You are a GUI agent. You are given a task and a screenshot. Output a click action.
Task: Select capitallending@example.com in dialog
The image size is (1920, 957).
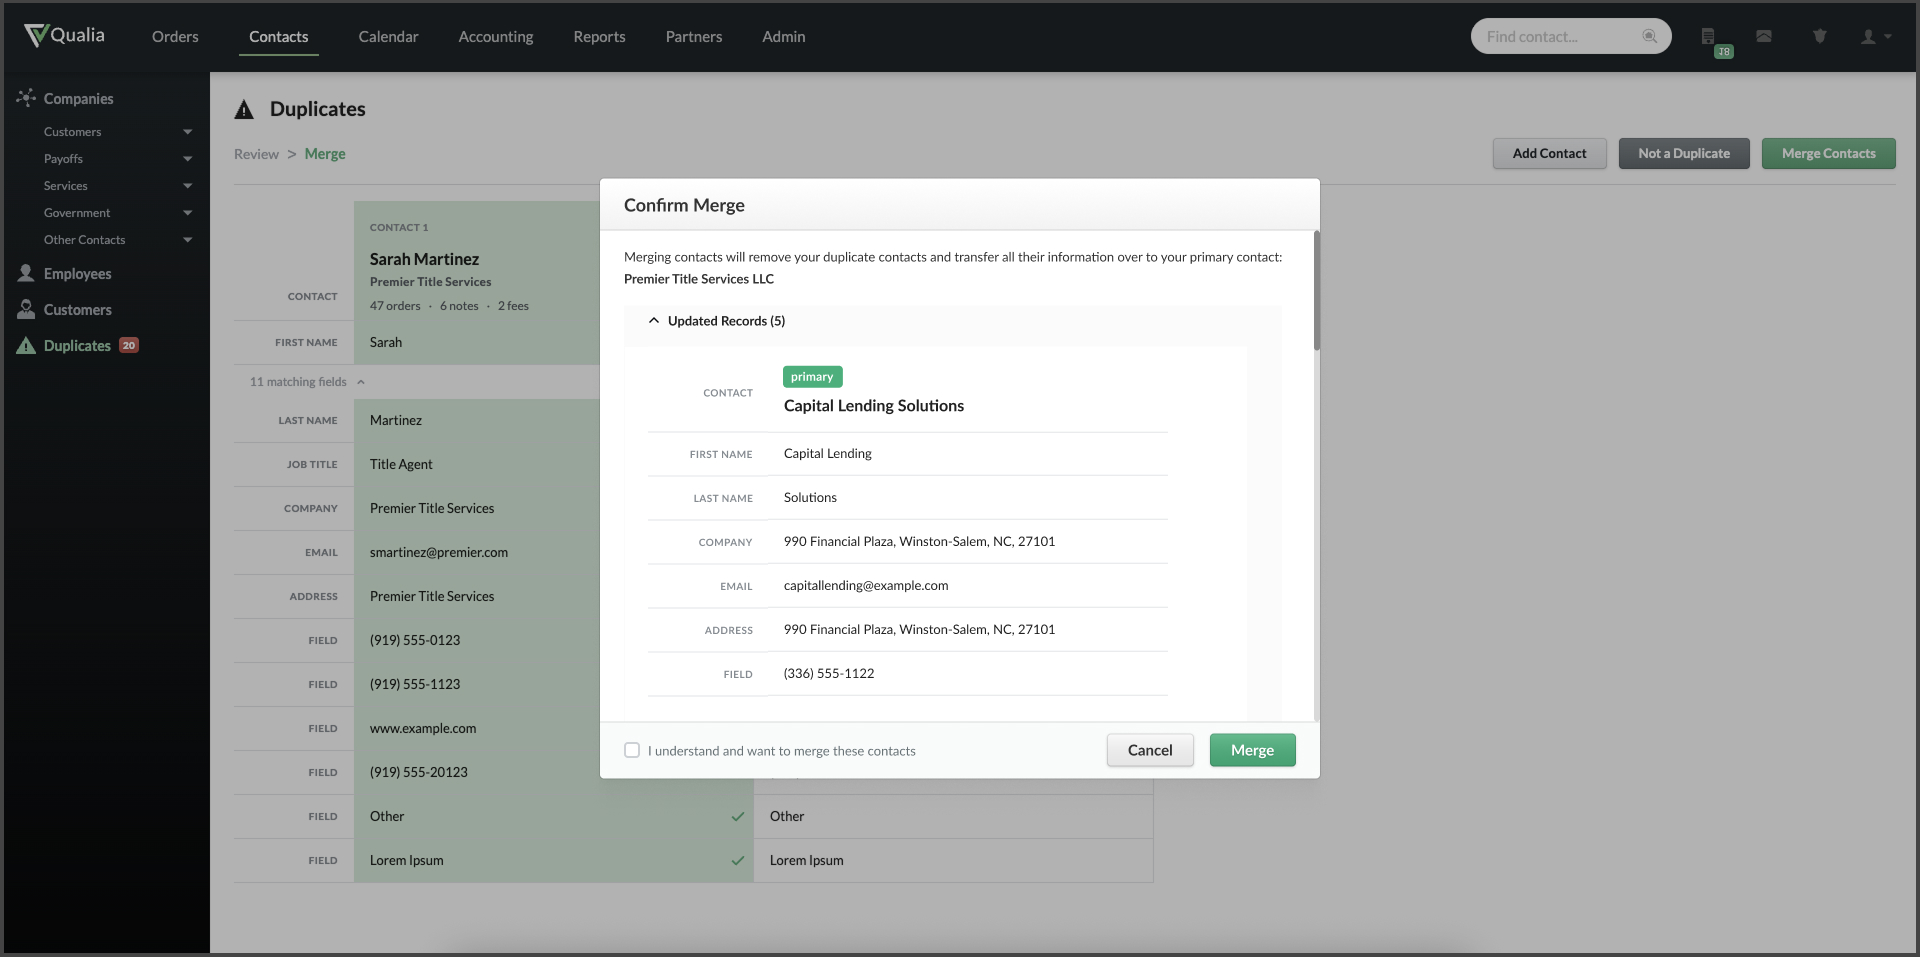coord(866,586)
